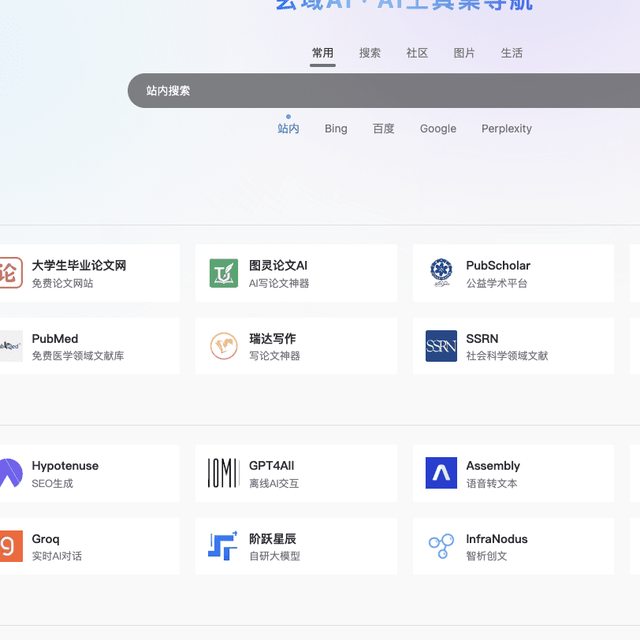Open the green 图灵论文AI icon
The image size is (640, 640).
[224, 273]
